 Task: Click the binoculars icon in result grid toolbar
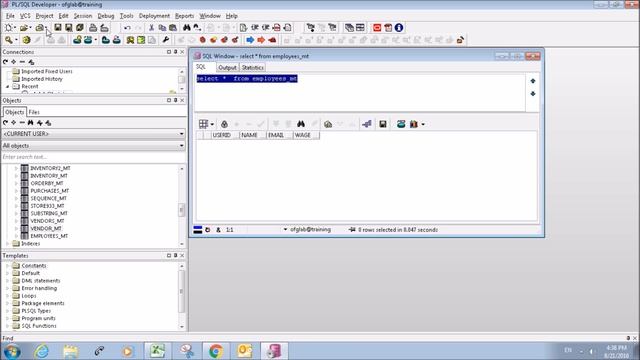(301, 124)
